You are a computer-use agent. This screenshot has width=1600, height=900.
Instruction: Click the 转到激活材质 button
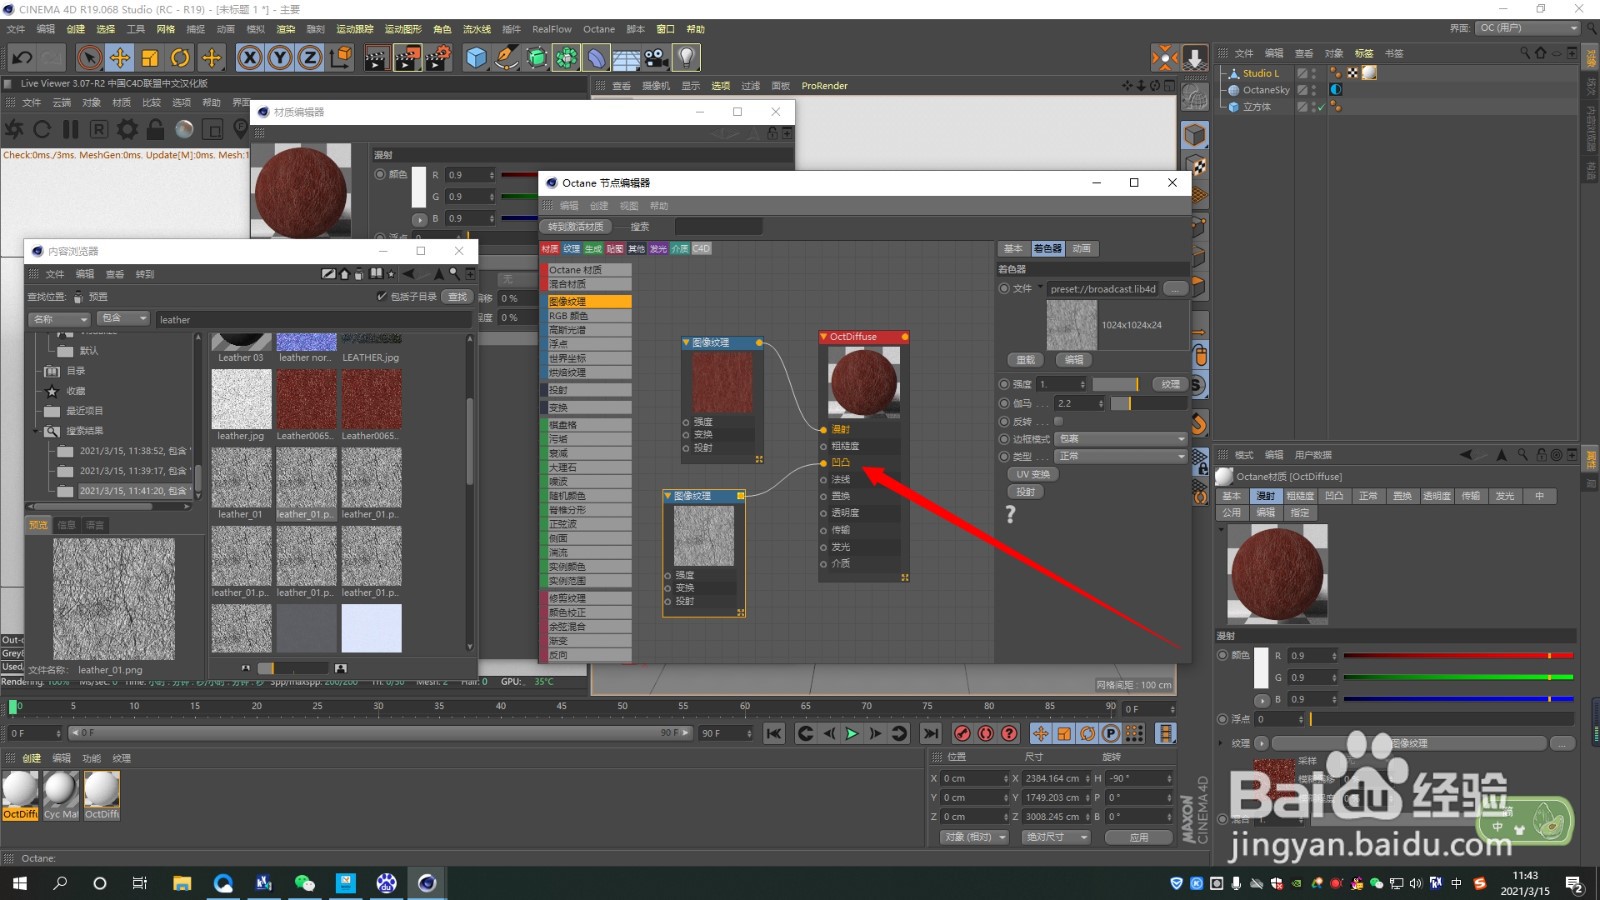click(575, 227)
